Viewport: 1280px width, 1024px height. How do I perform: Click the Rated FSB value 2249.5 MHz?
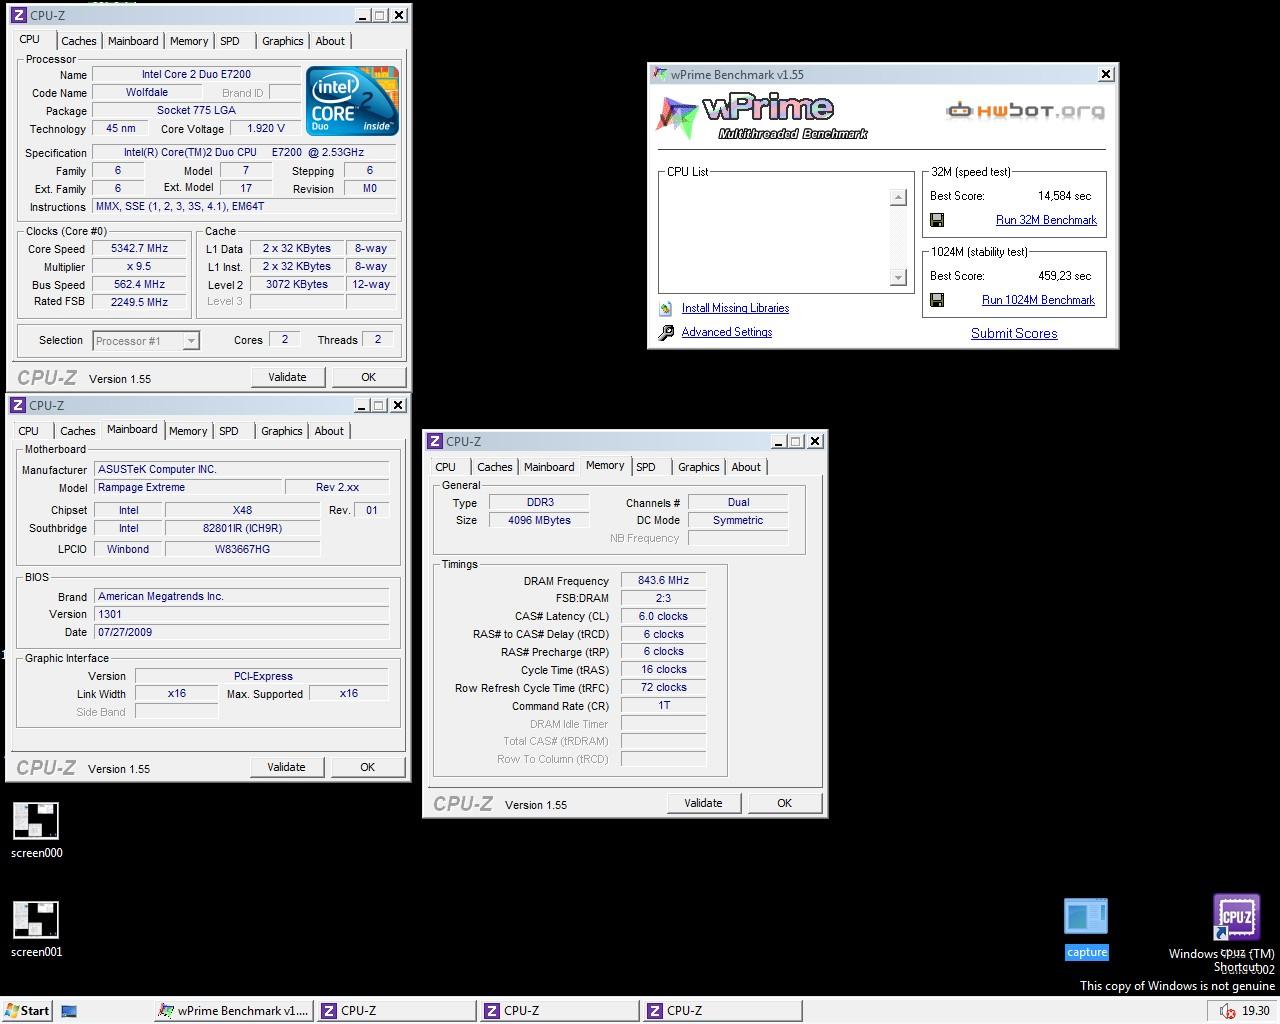click(139, 302)
